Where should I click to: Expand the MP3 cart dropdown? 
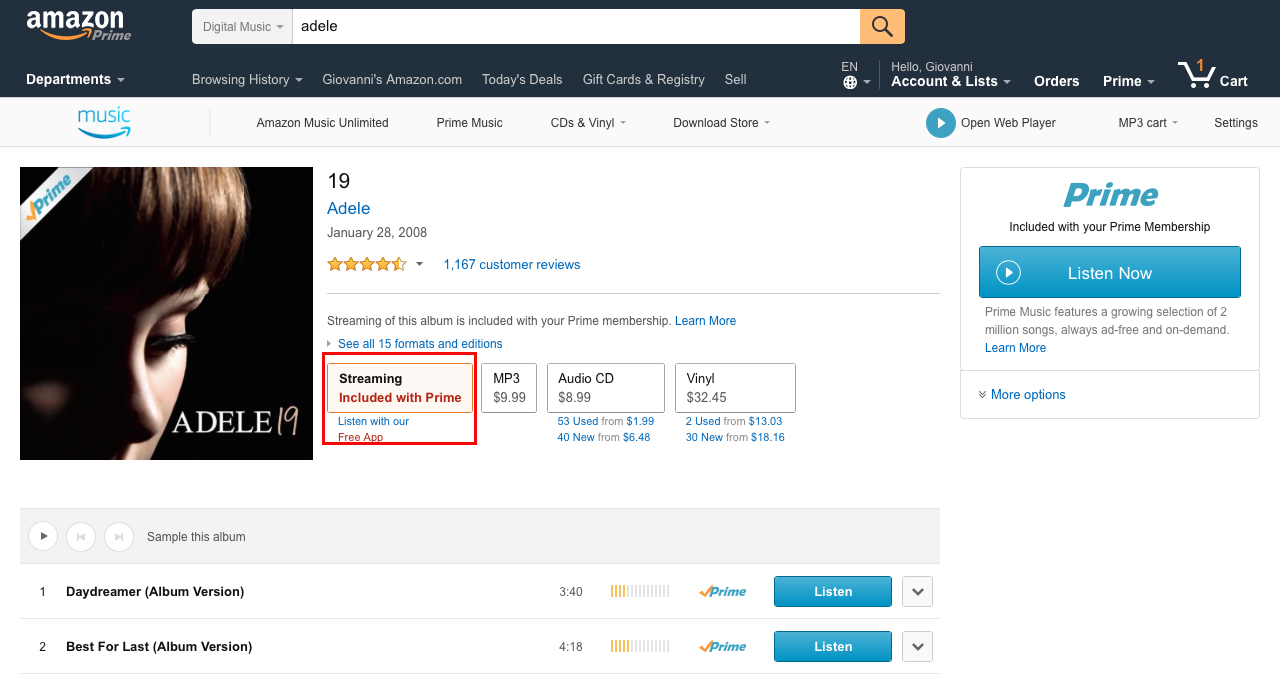(1148, 123)
